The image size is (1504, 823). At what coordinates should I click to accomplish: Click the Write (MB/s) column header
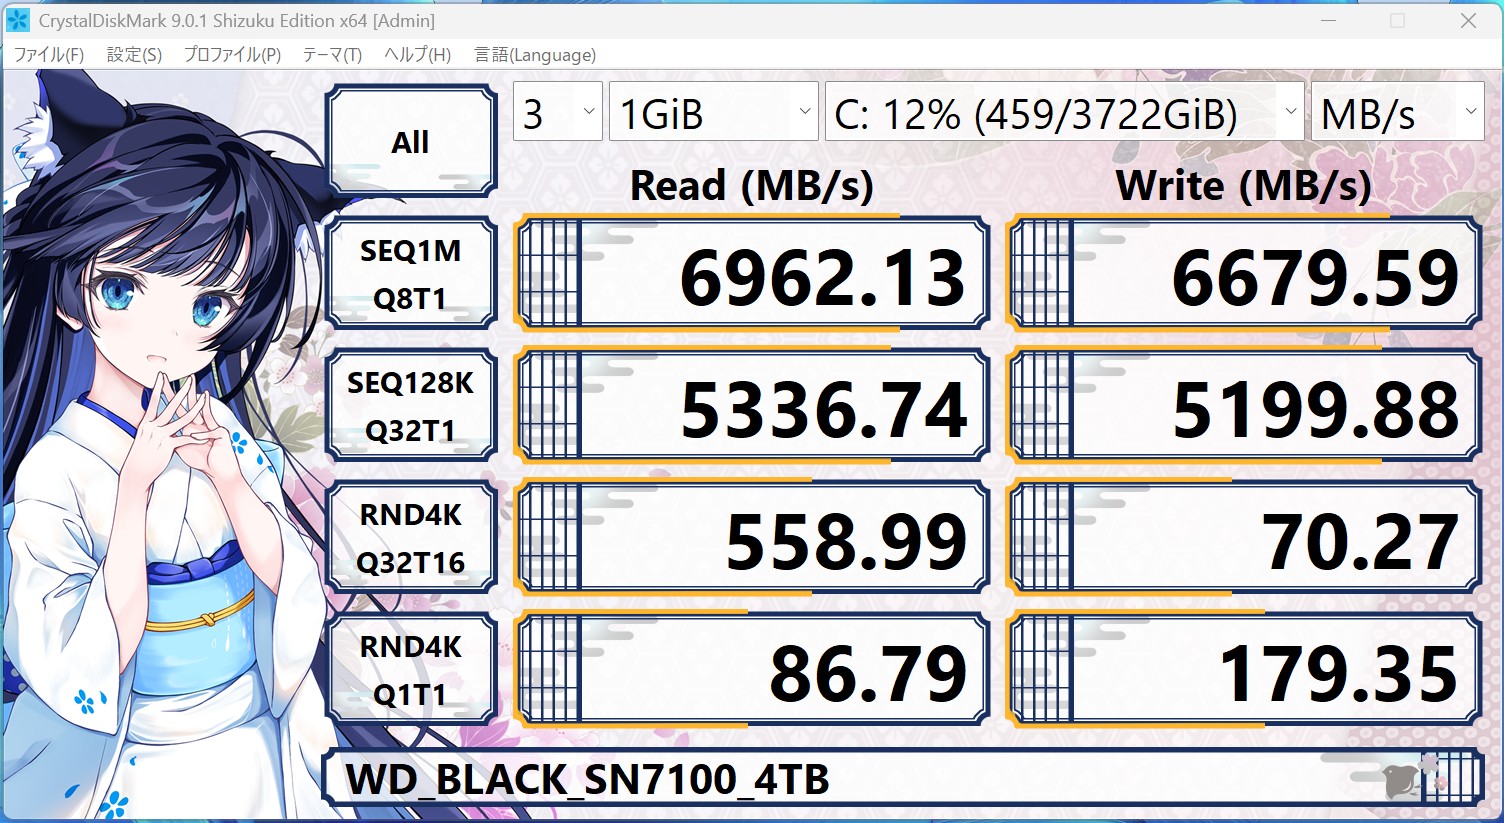(1243, 186)
